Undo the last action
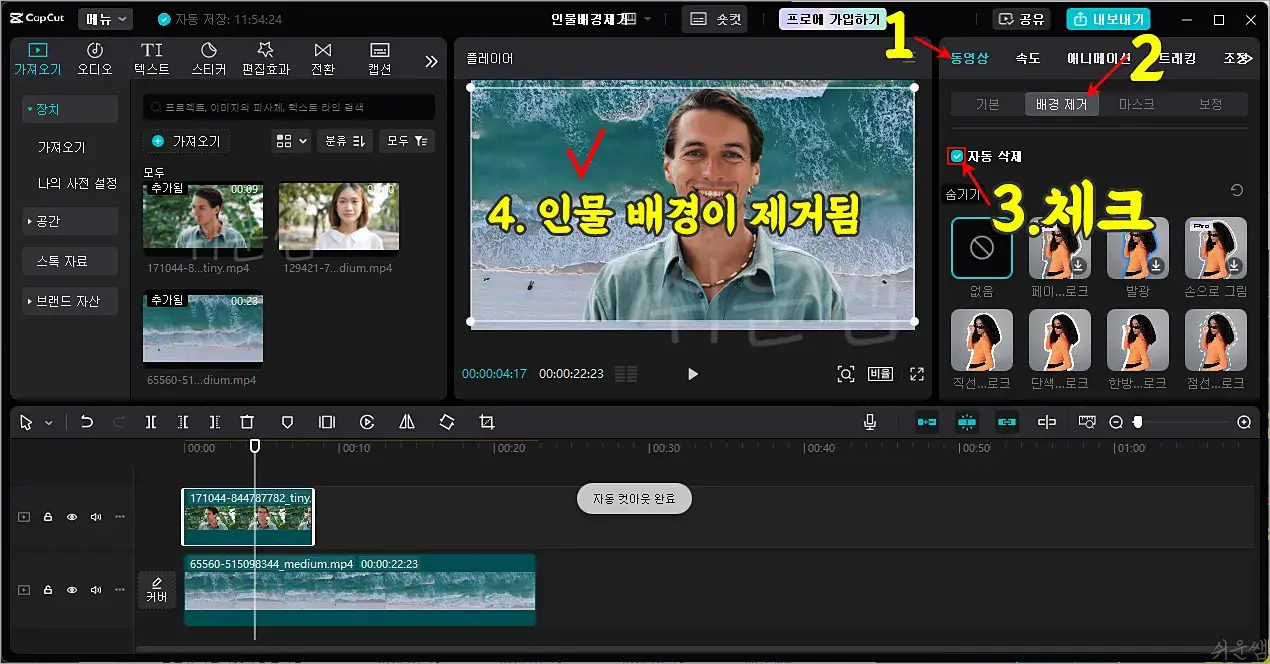1270x664 pixels. pos(87,423)
